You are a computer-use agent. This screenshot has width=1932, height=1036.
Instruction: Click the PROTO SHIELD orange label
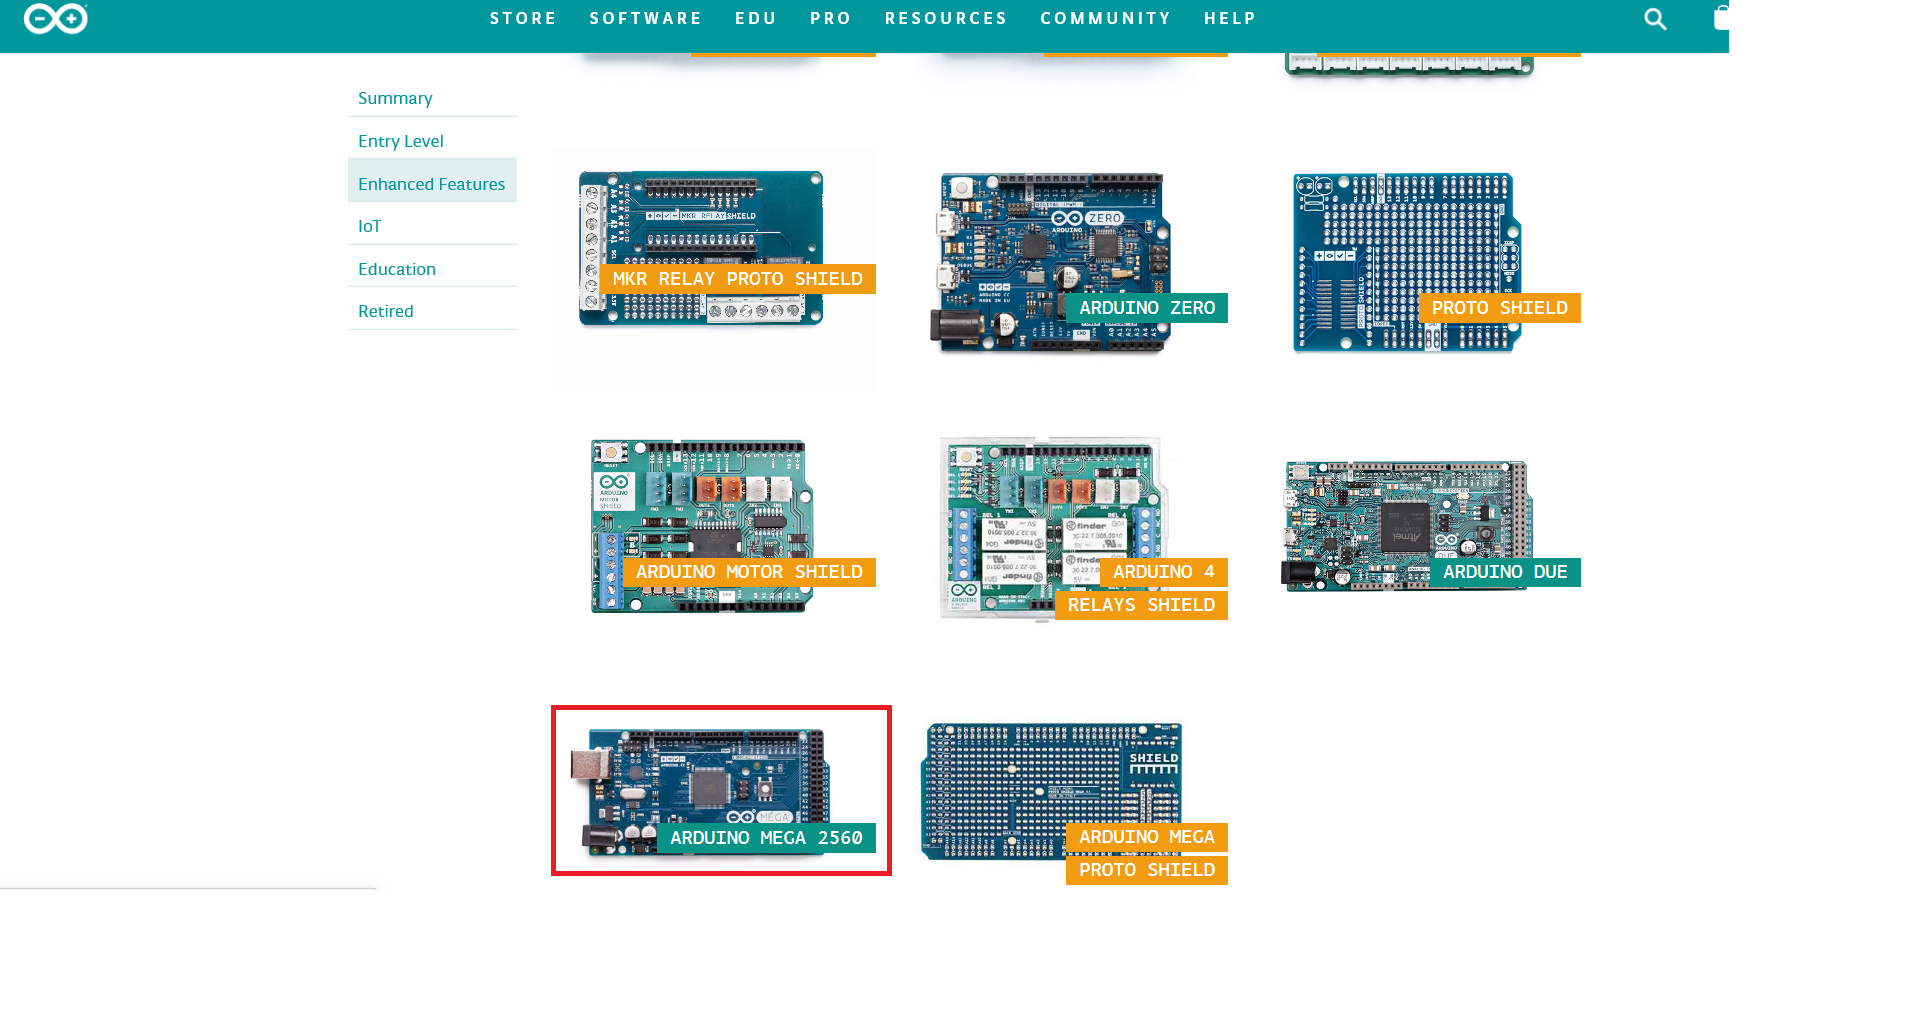(1500, 308)
